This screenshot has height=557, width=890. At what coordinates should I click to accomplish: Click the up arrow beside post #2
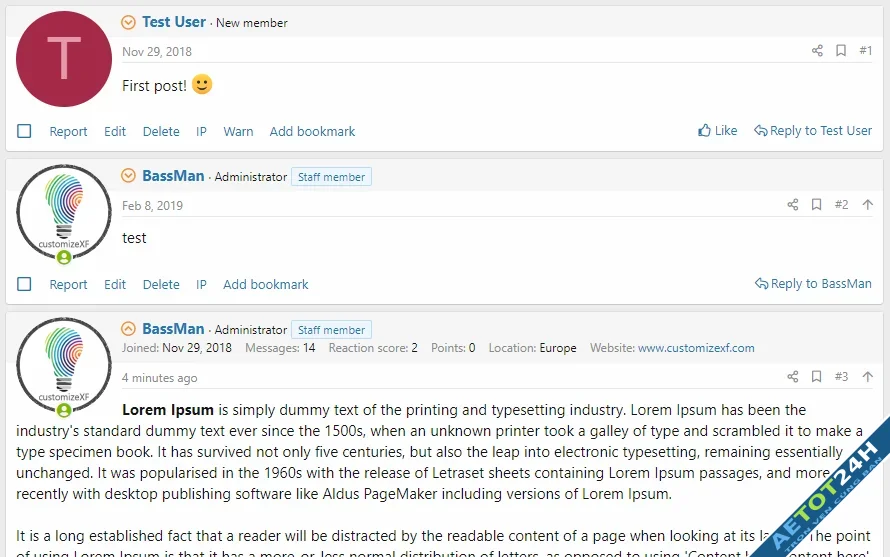[868, 205]
